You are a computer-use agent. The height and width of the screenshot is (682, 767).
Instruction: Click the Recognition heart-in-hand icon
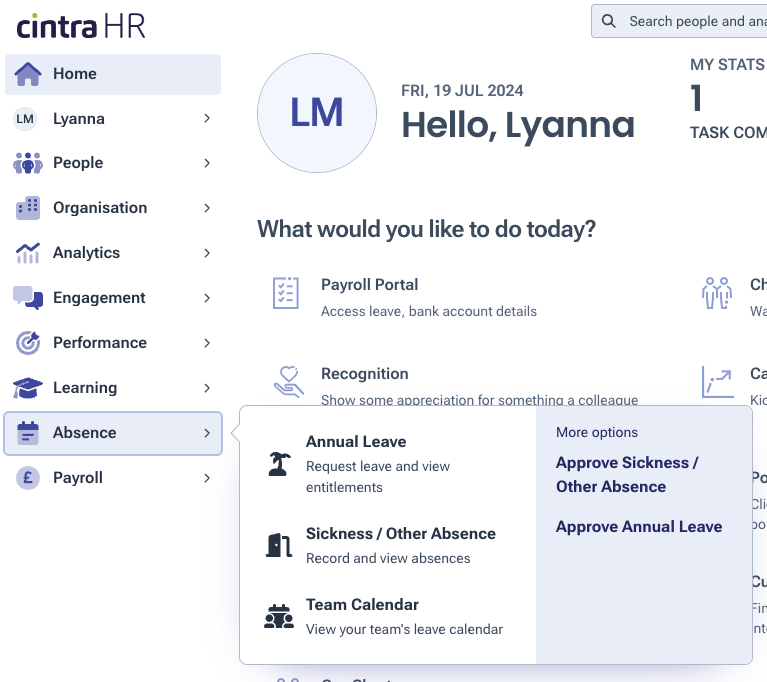288,382
